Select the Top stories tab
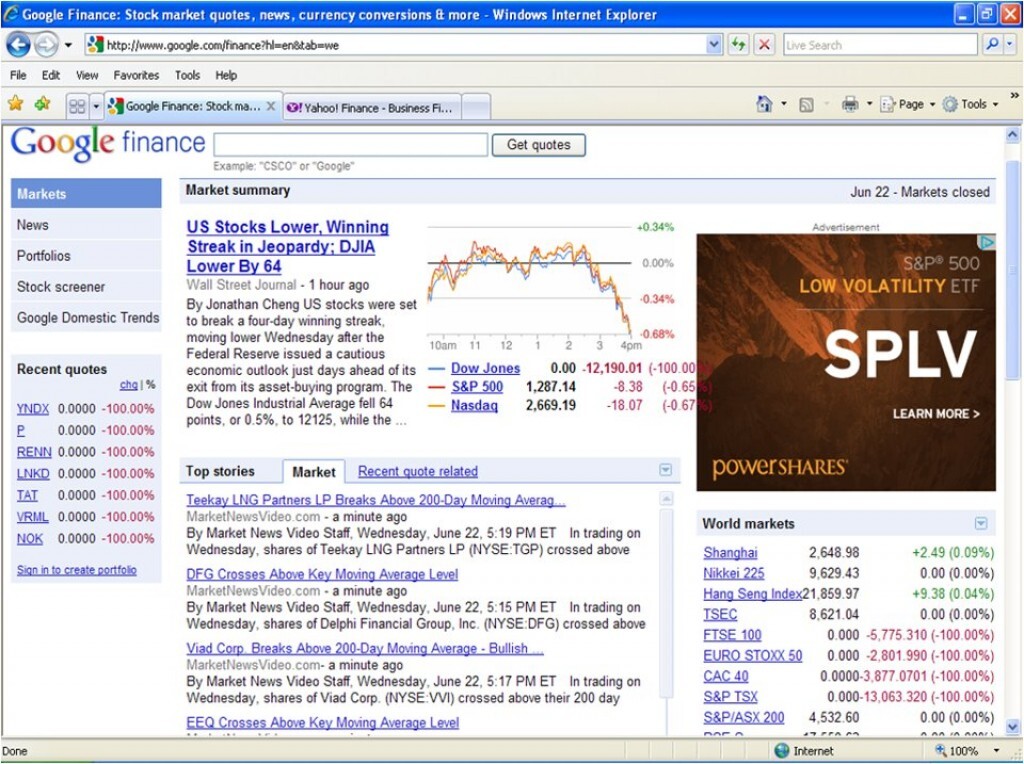Image resolution: width=1024 pixels, height=764 pixels. [x=220, y=472]
